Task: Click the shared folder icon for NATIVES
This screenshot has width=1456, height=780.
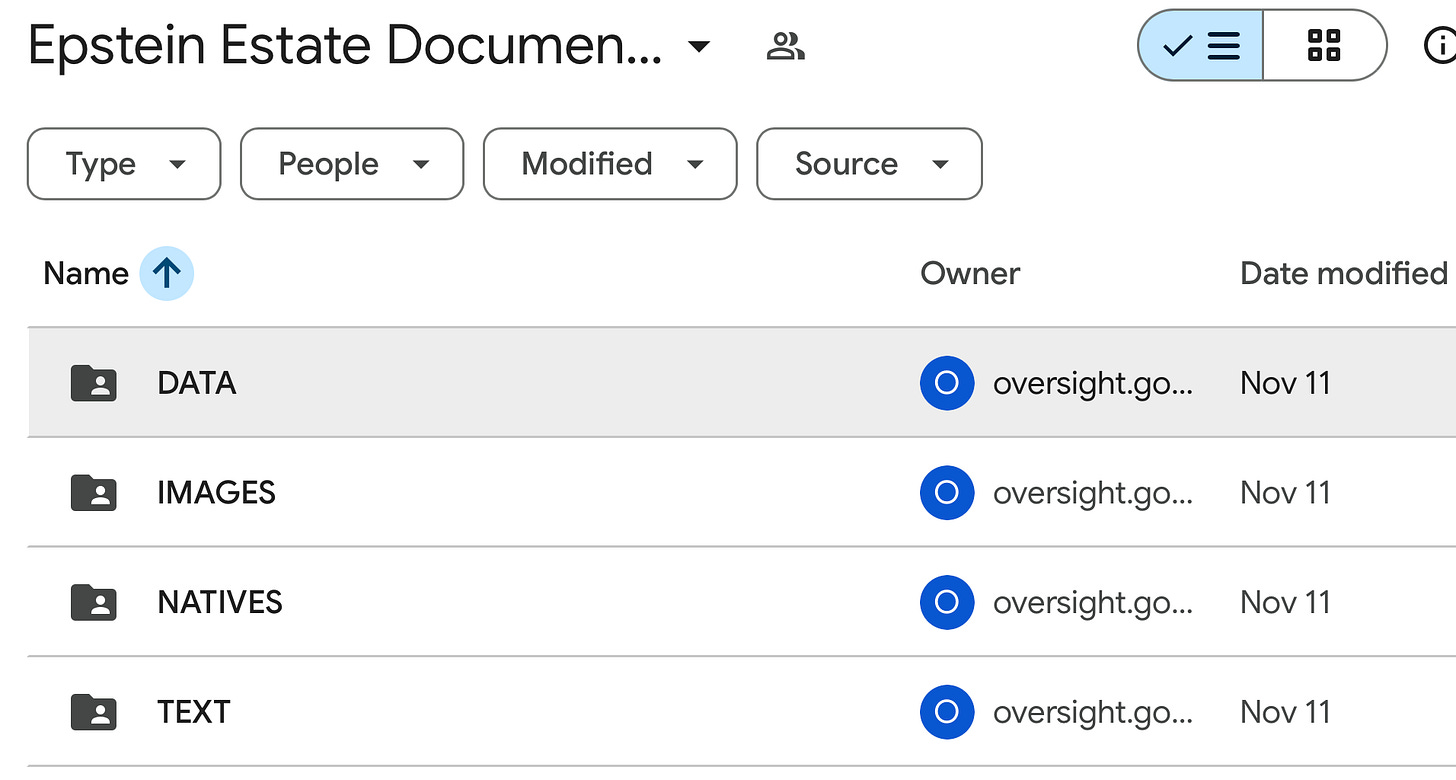Action: pos(94,602)
